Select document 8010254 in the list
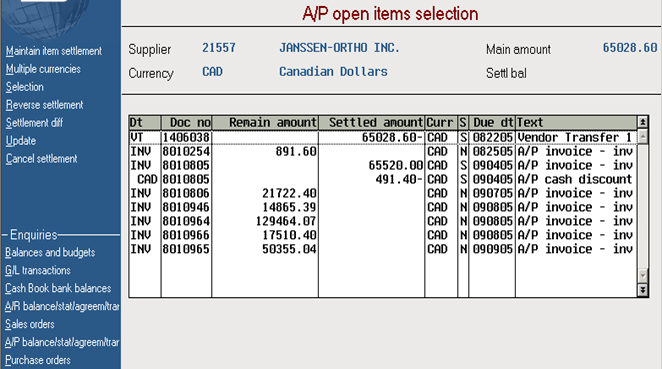 pos(383,152)
